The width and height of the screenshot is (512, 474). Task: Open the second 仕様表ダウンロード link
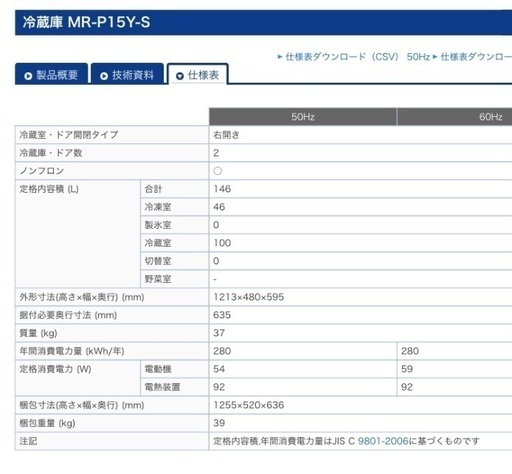[476, 57]
